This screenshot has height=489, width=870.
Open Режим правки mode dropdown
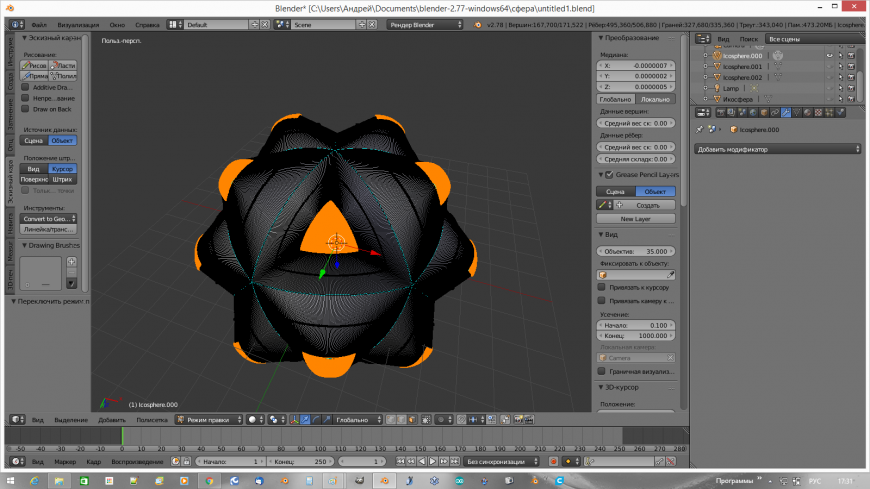tap(209, 420)
